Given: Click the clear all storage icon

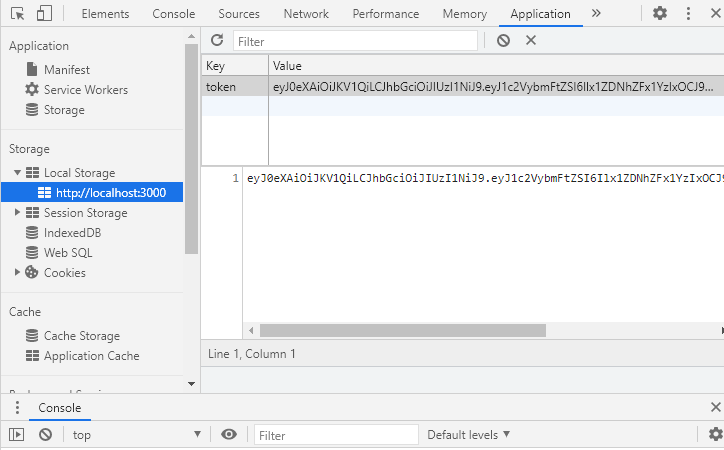Looking at the screenshot, I should coord(504,40).
